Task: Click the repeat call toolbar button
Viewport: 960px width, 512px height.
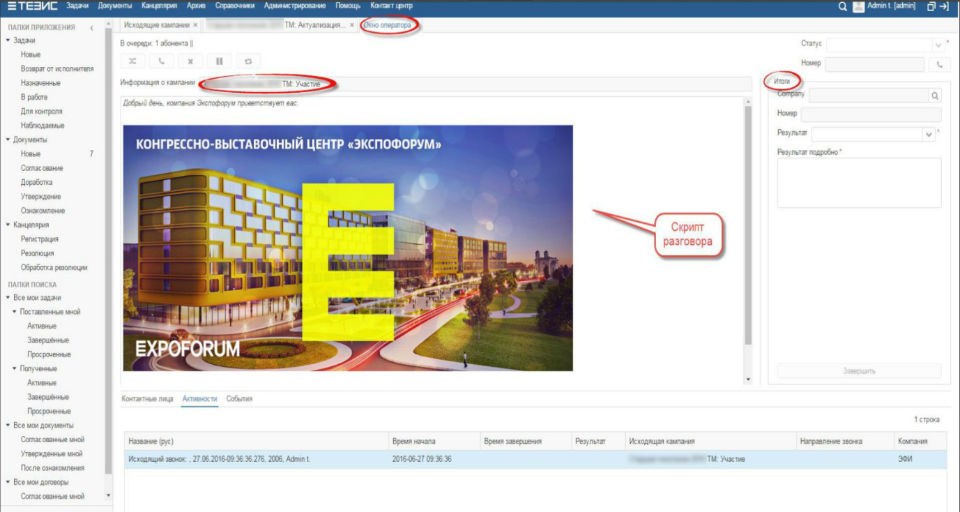Action: 248,61
